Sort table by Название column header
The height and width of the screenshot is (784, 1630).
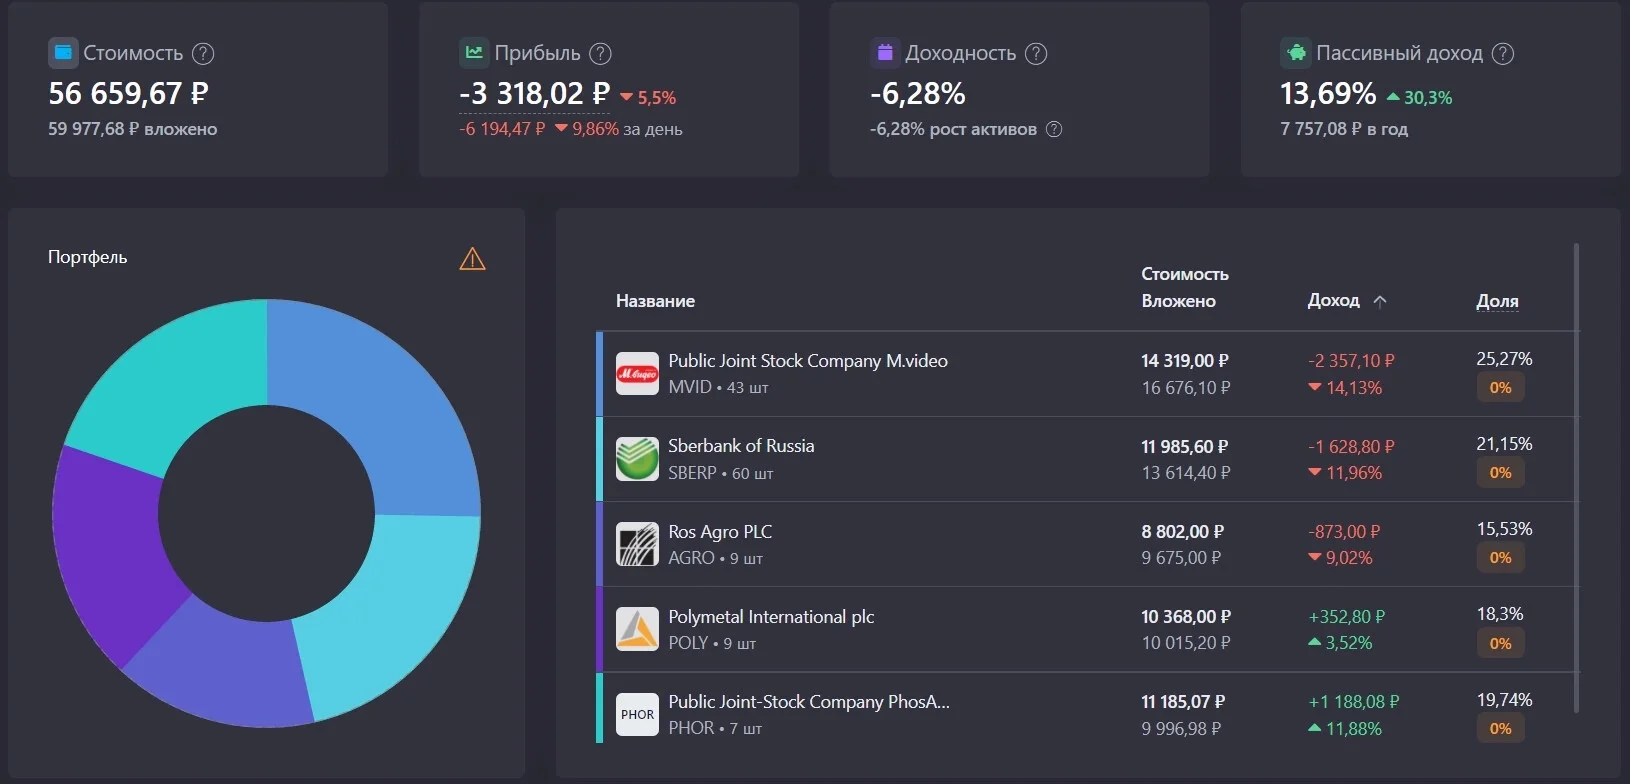tap(655, 301)
